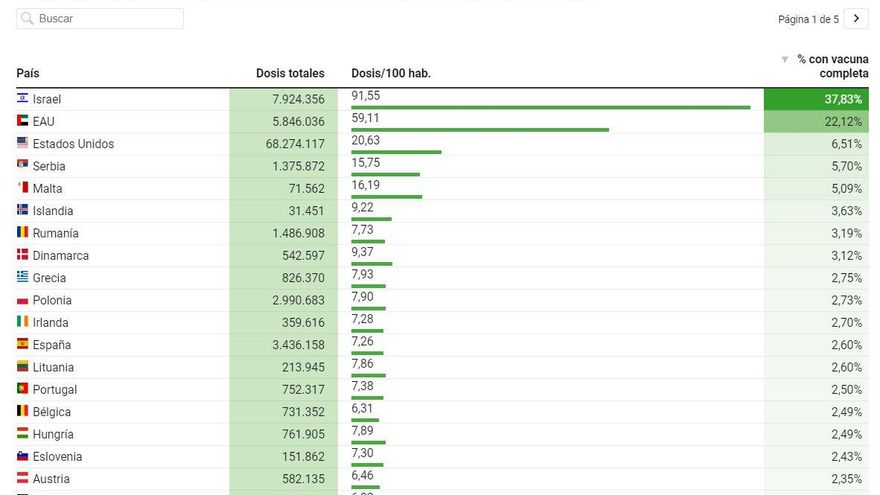The height and width of the screenshot is (495, 880).
Task: Click the dark green 37,83% cell
Action: (x=816, y=99)
